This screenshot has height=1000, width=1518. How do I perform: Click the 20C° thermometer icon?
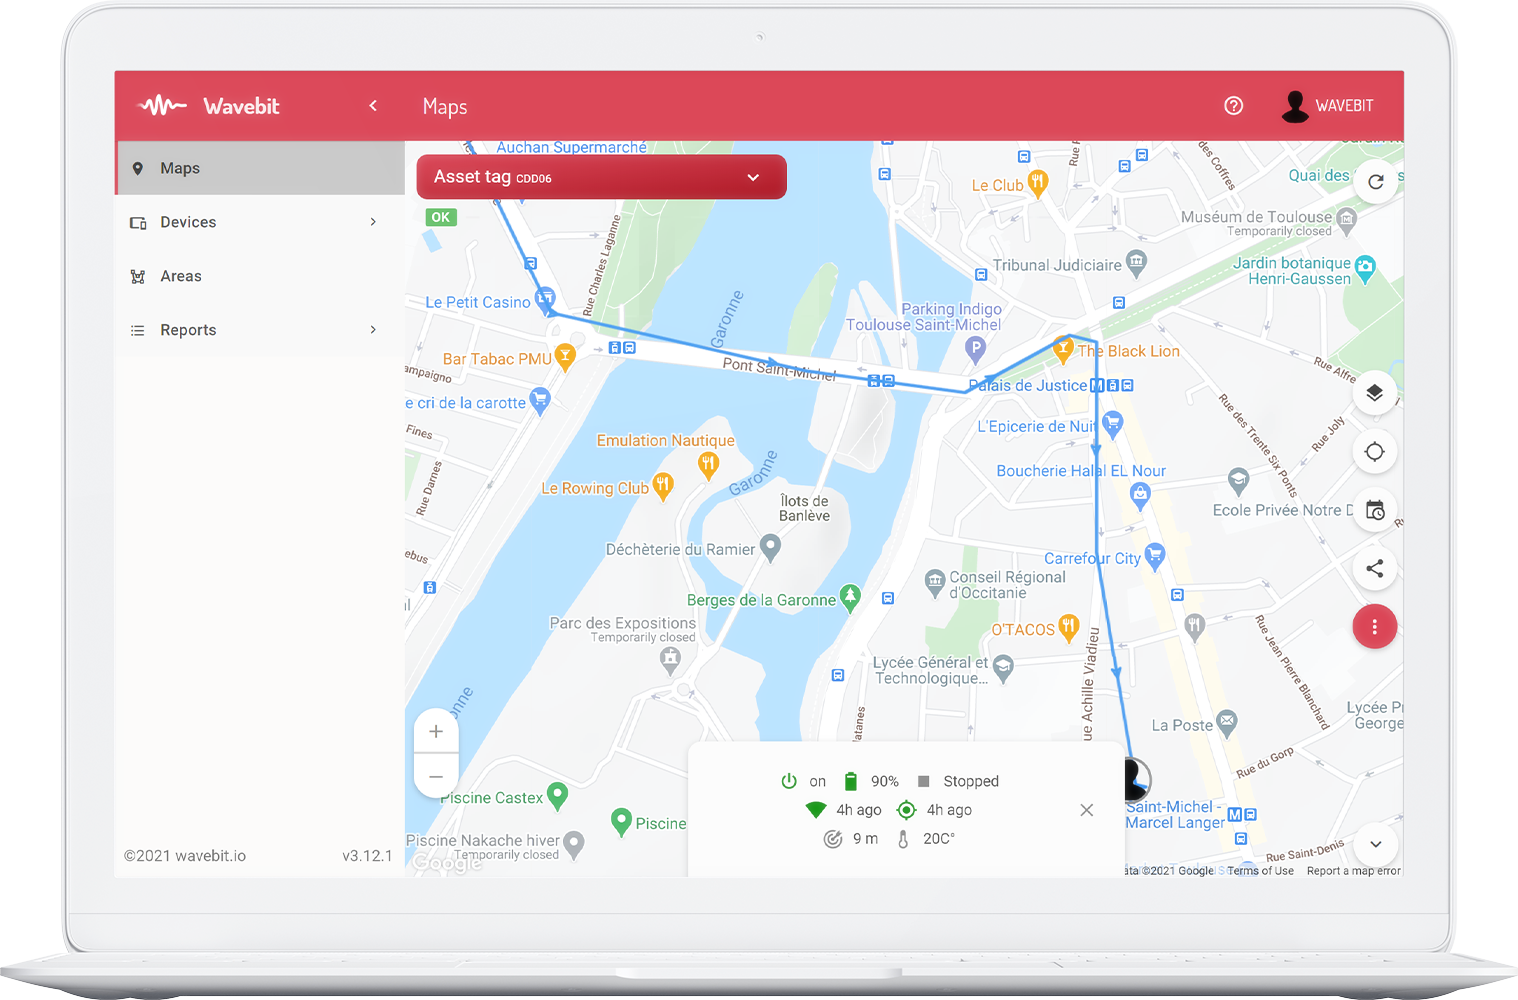click(903, 839)
